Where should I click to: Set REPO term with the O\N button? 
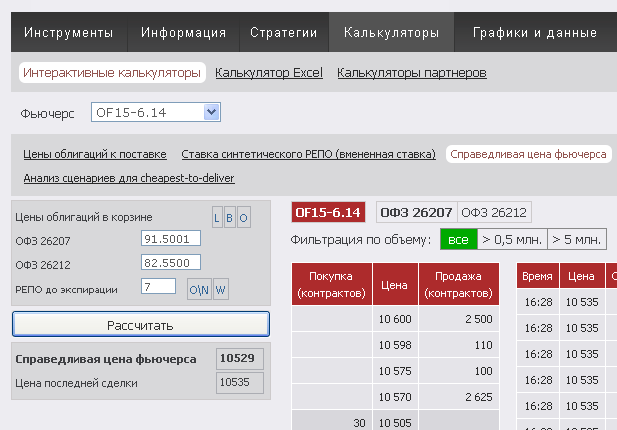tap(199, 290)
